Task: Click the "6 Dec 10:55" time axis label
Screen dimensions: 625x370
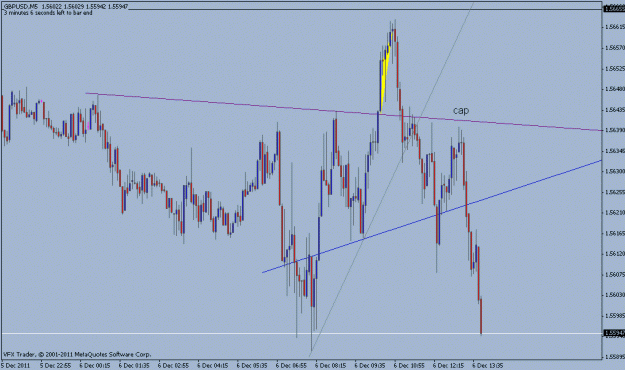Action: point(409,365)
